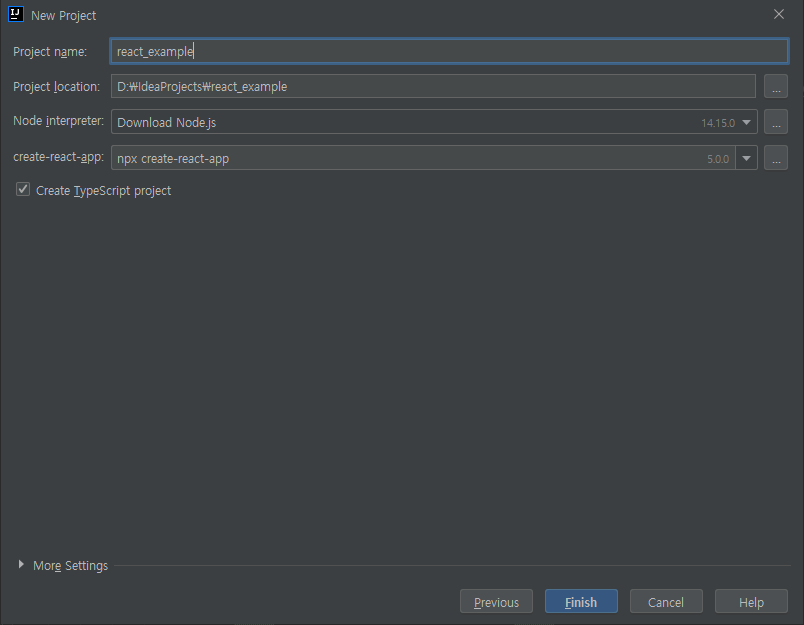Focus the Project name field
Image resolution: width=804 pixels, height=625 pixels.
(x=449, y=51)
